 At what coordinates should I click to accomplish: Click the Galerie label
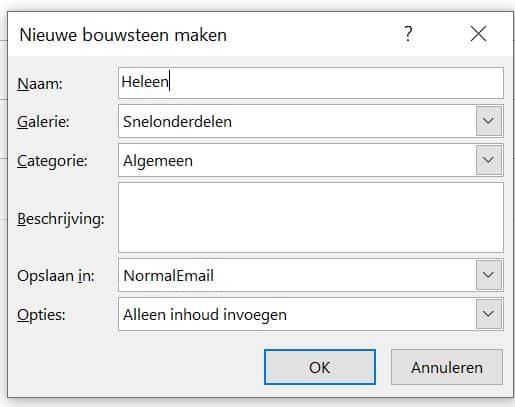tap(43, 122)
